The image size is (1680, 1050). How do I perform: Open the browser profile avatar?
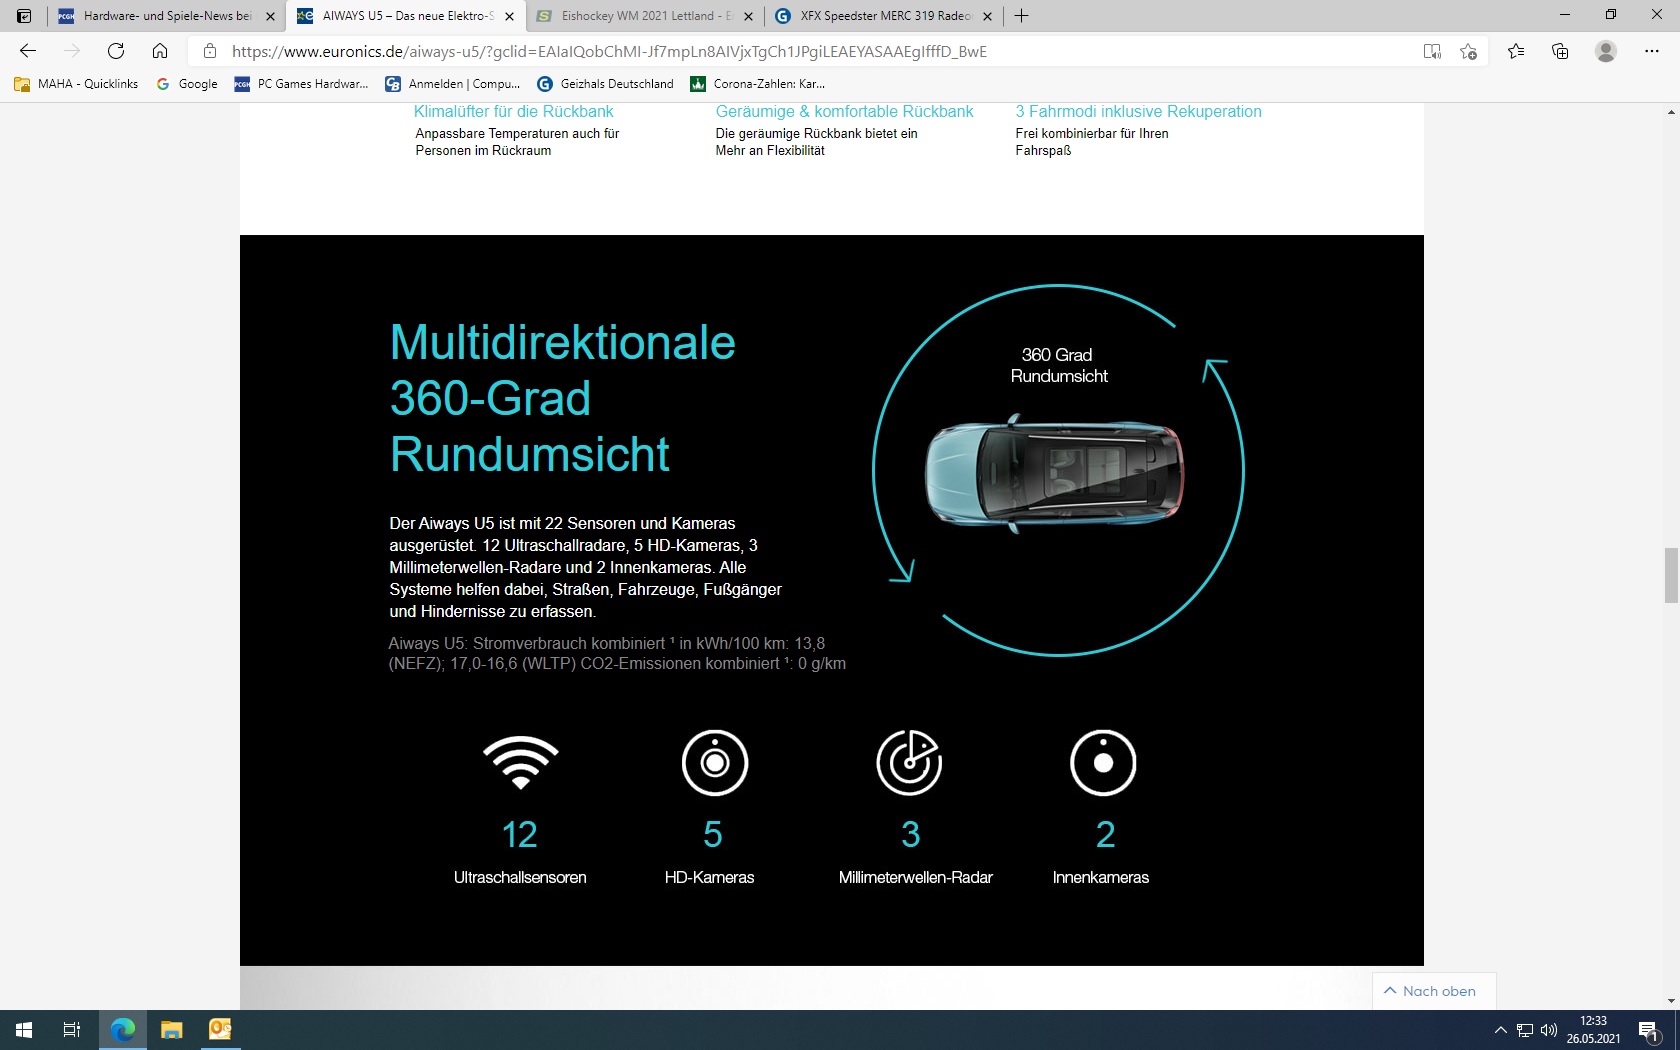click(1606, 51)
